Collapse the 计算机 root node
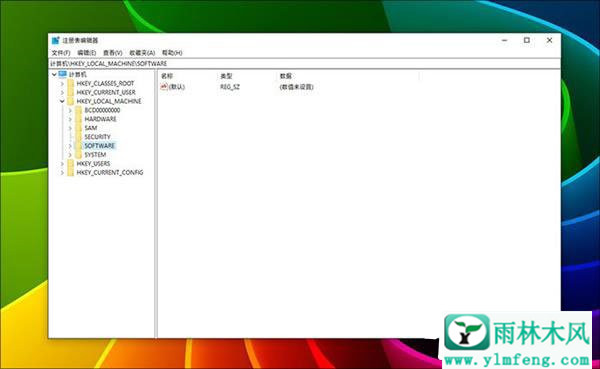Screen dimensions: 600x369 [54, 74]
